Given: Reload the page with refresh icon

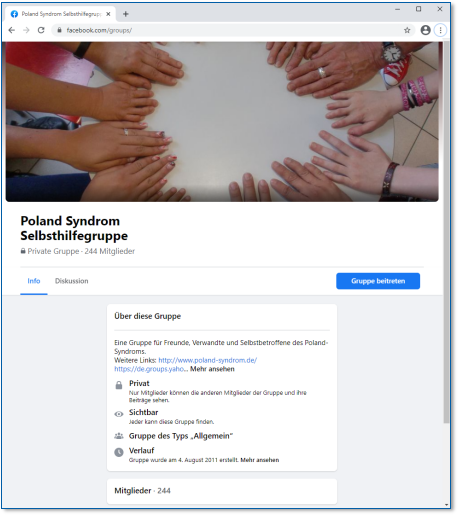Looking at the screenshot, I should pyautogui.click(x=41, y=30).
